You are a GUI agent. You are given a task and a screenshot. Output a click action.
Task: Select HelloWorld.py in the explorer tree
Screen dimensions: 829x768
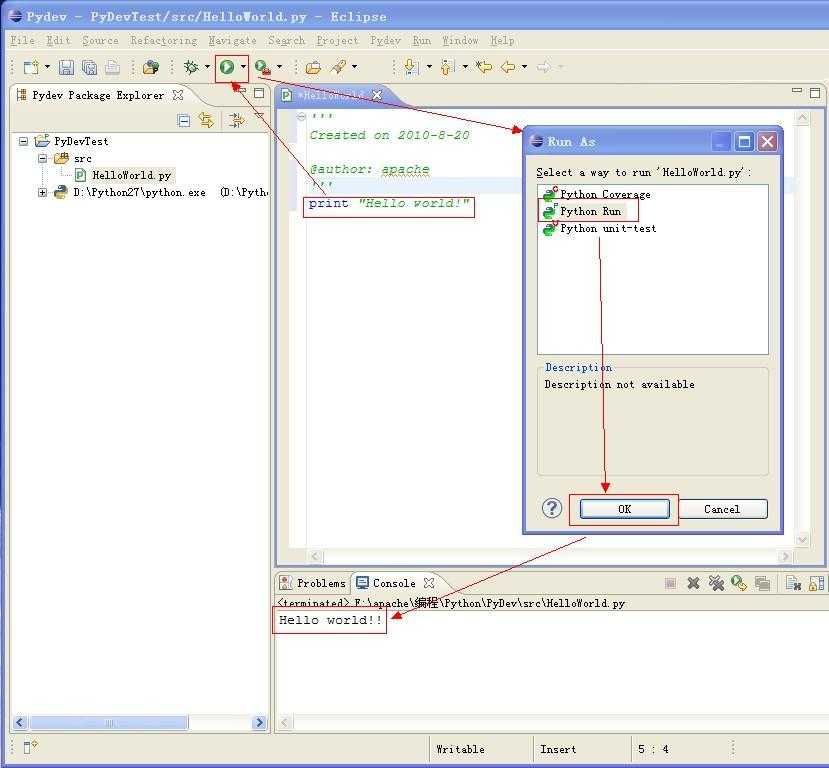click(132, 175)
